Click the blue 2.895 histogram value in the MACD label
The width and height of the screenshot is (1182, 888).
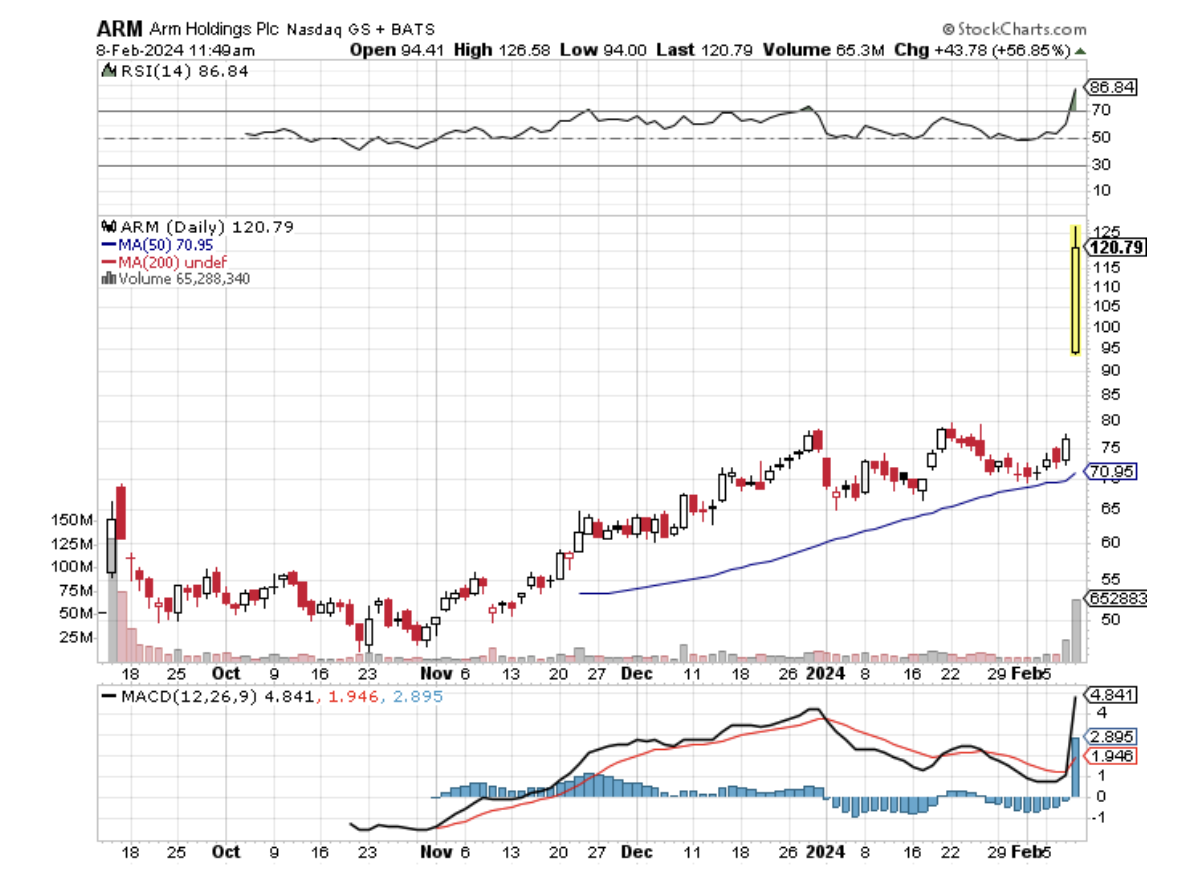pos(418,697)
